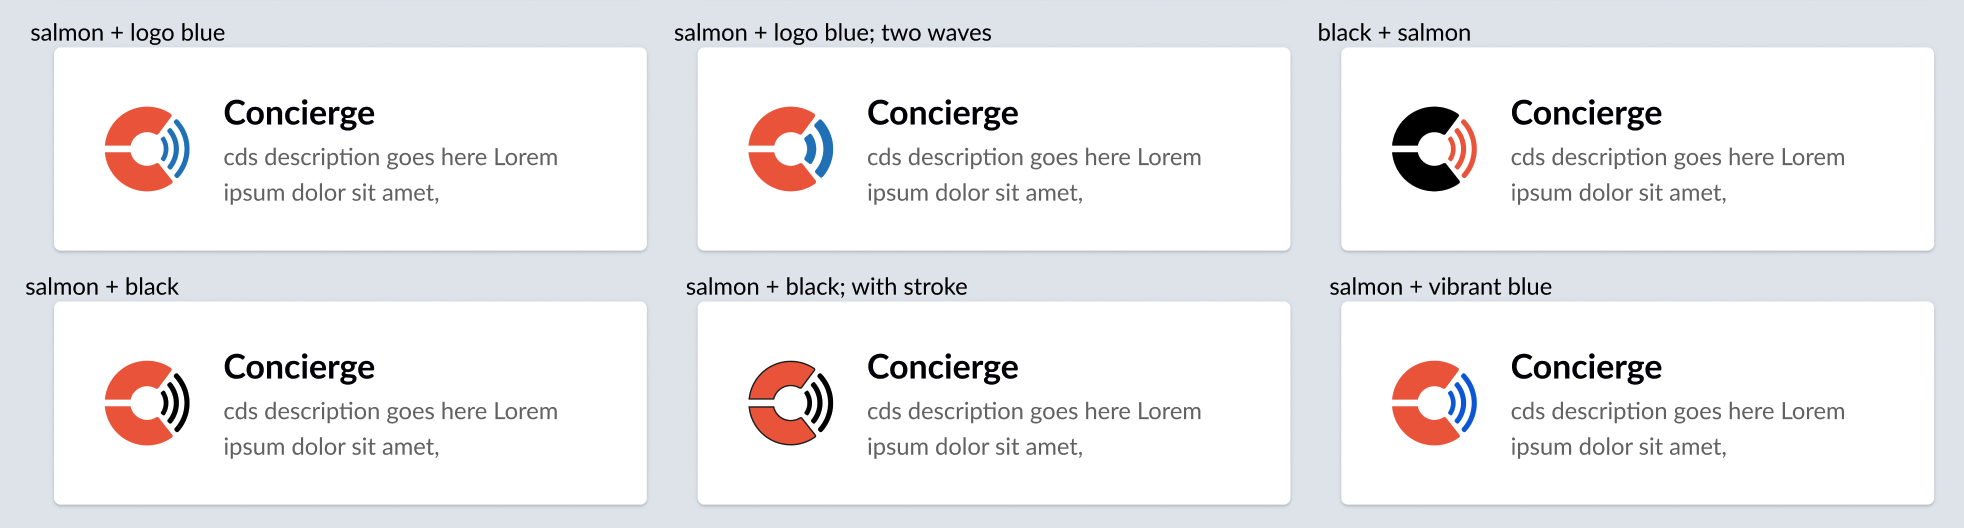Select the "salmon + logo blue" label
Image resolution: width=1964 pixels, height=528 pixels.
point(128,33)
